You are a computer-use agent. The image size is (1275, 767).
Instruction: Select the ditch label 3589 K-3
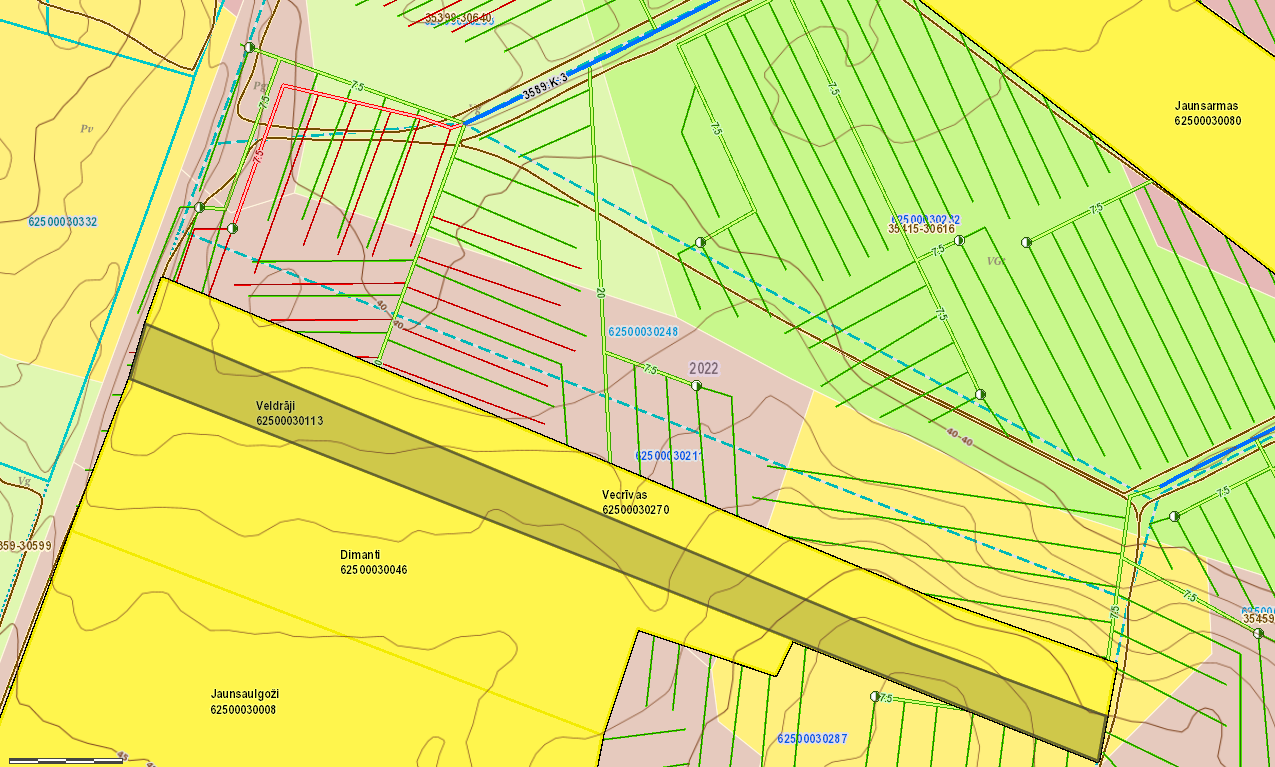pos(545,88)
